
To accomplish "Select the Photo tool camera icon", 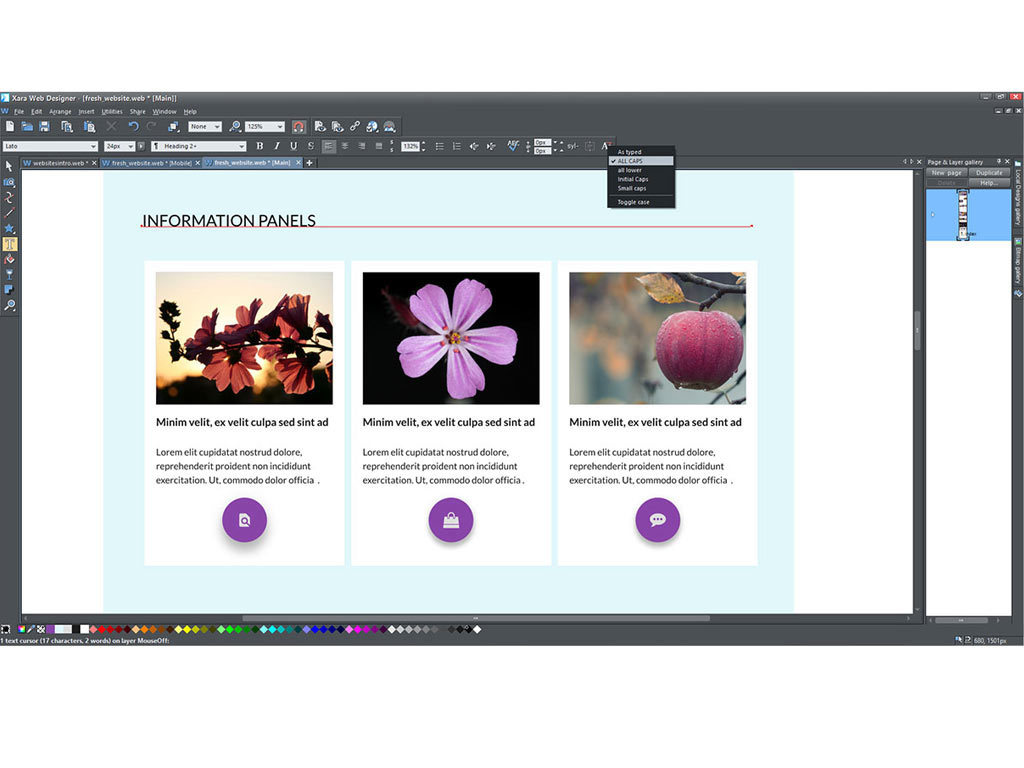I will 9,182.
